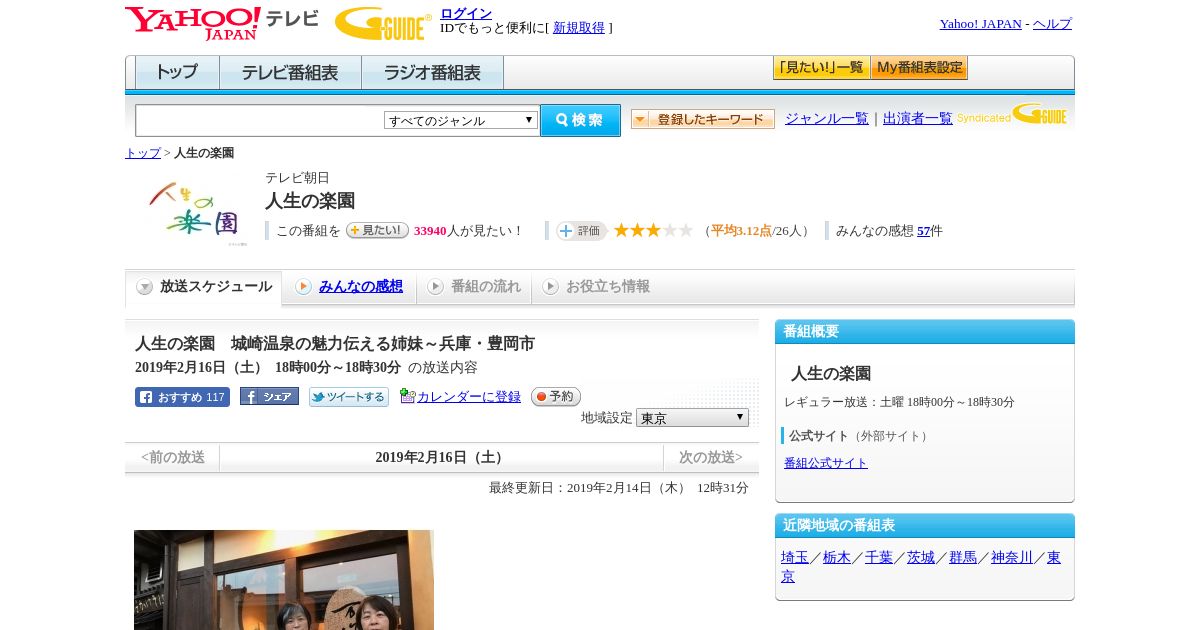Open My番組表設定 button
This screenshot has height=630, width=1200.
[919, 68]
